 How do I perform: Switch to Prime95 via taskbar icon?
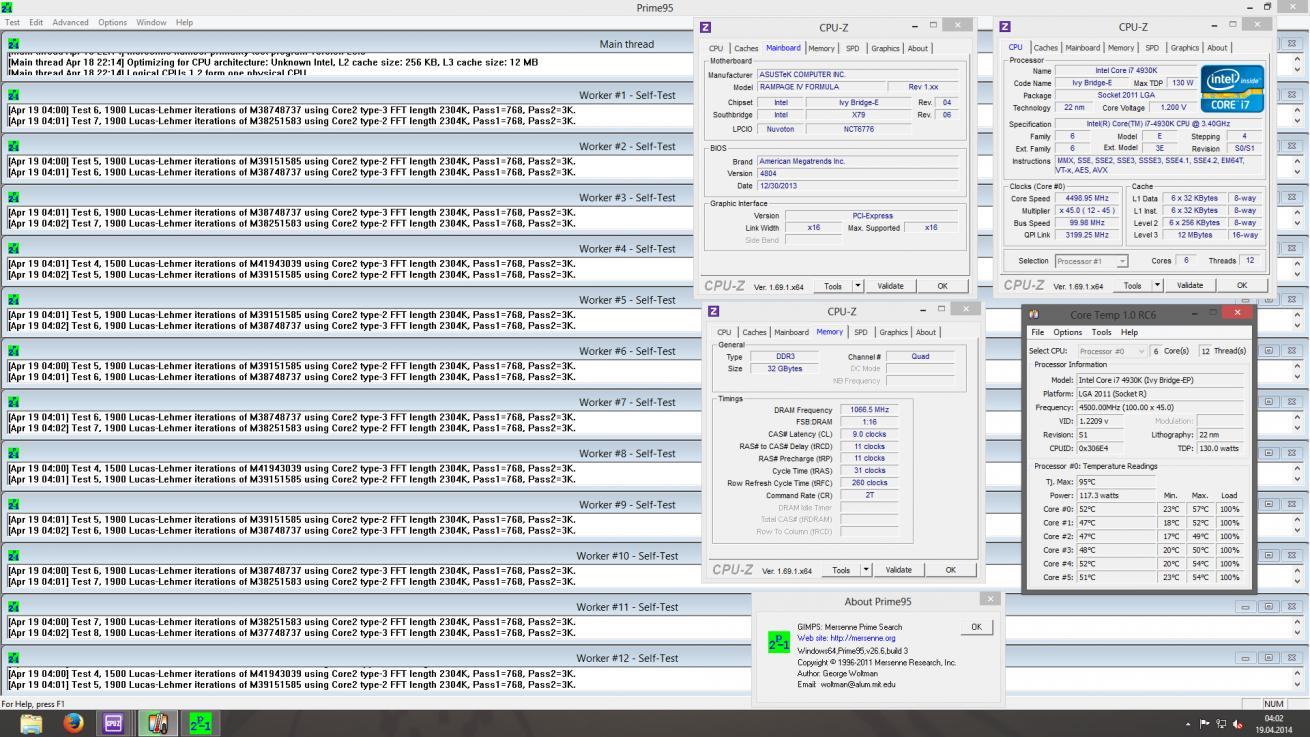(x=200, y=723)
